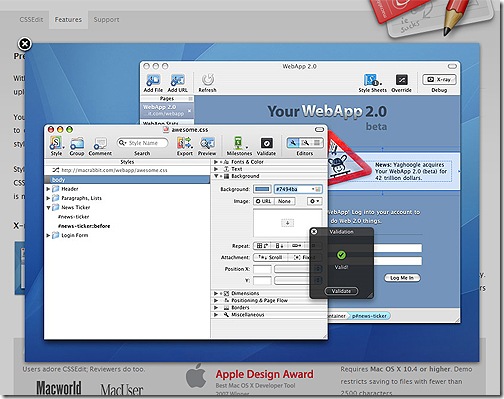Select WebApp 2.0 in Pages list

pyautogui.click(x=167, y=110)
